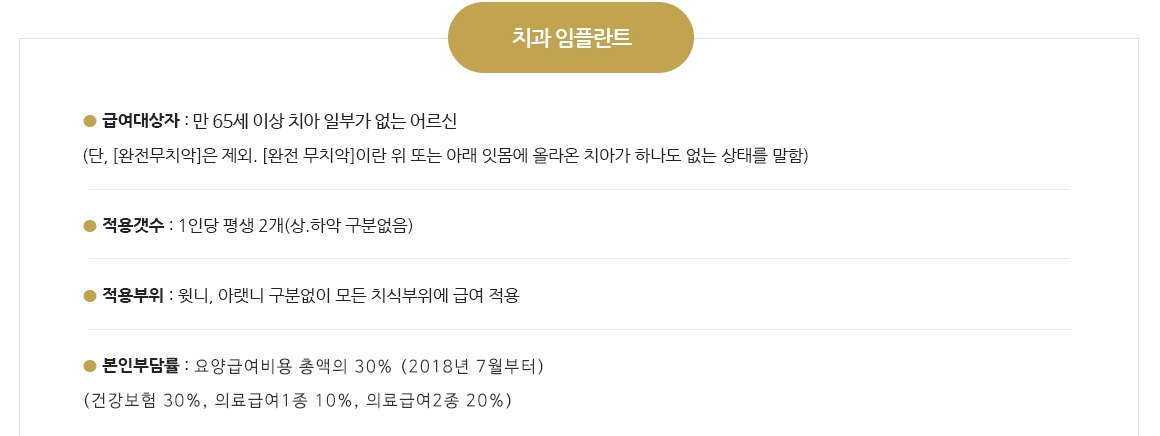Click the 건강보험 30% text
The image size is (1160, 436).
click(x=145, y=400)
